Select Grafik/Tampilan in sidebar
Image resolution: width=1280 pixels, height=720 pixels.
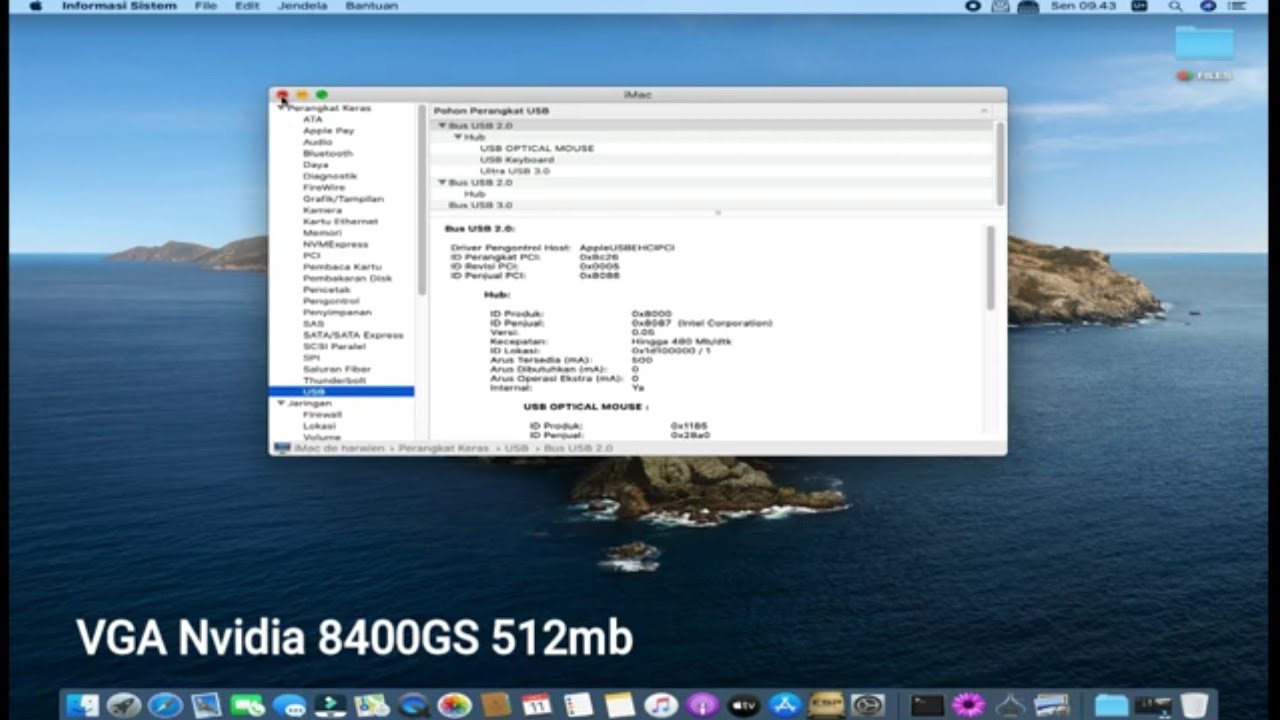click(x=343, y=199)
